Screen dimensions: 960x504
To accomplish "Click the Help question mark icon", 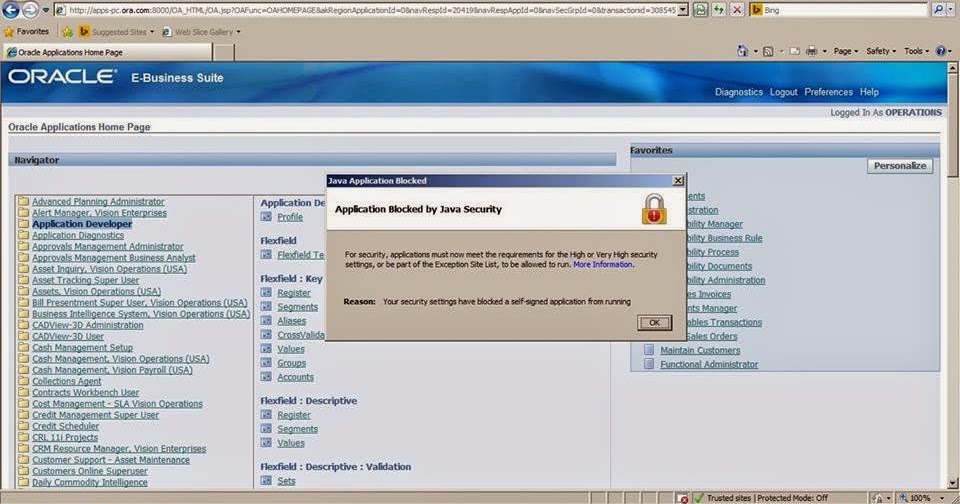I will click(x=941, y=51).
